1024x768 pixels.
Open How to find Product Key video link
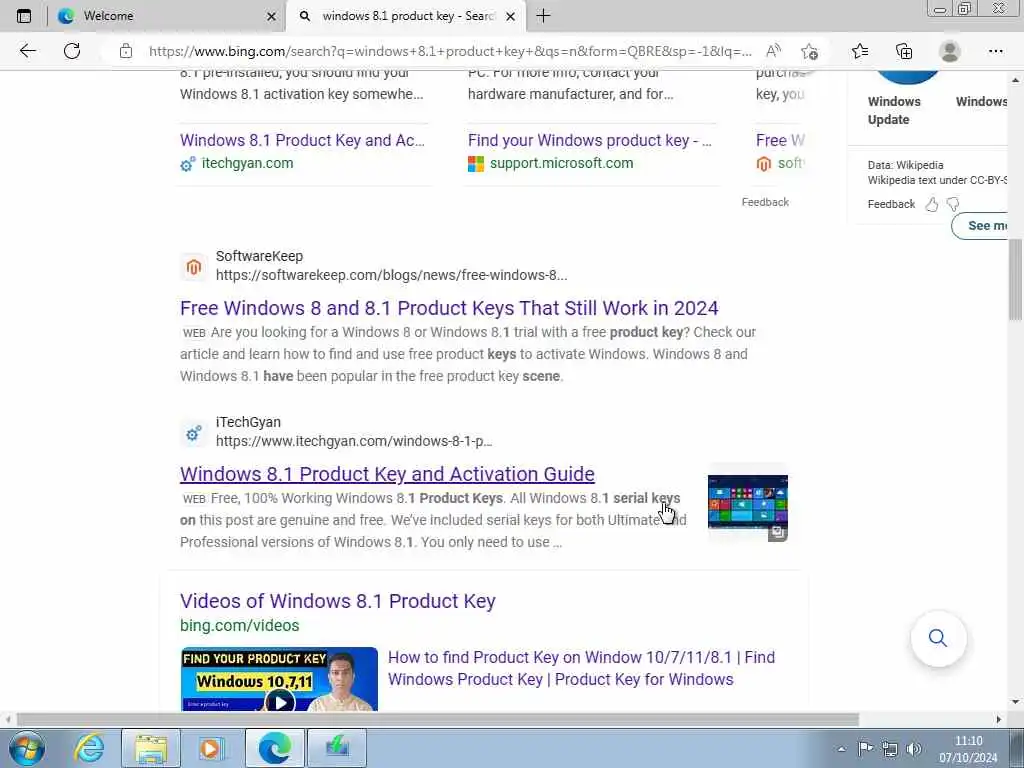point(581,668)
